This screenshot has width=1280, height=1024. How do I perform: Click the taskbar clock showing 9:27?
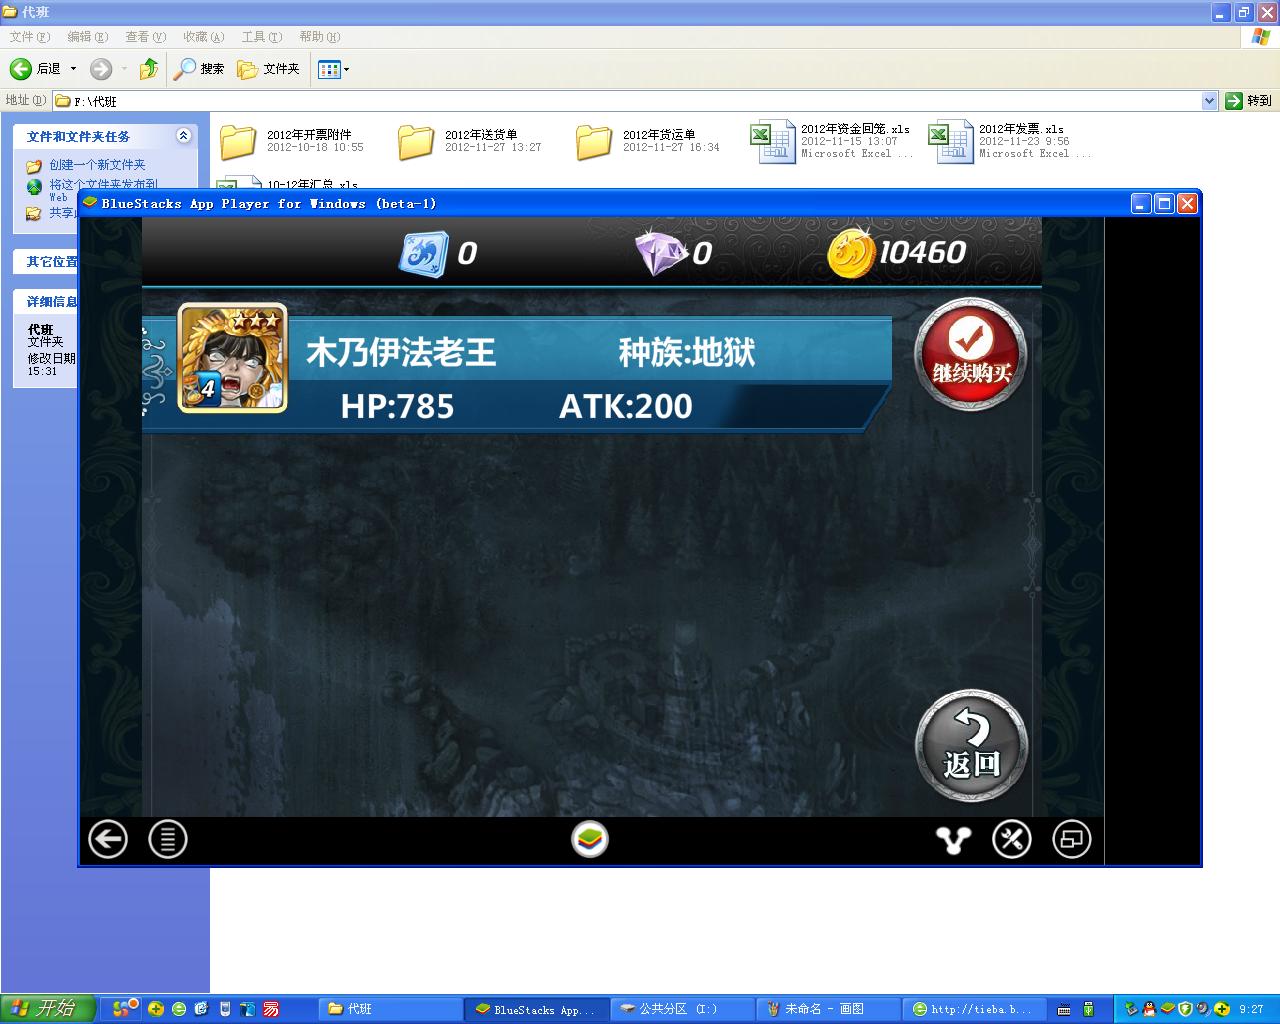pos(1251,1010)
